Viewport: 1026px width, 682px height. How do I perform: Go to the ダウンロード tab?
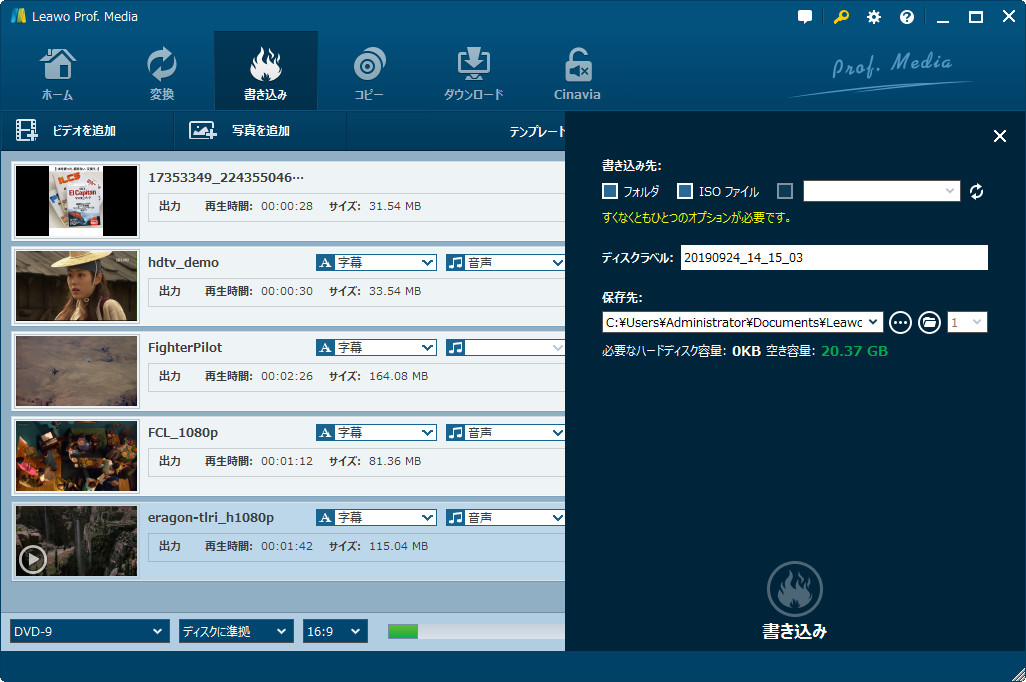473,72
